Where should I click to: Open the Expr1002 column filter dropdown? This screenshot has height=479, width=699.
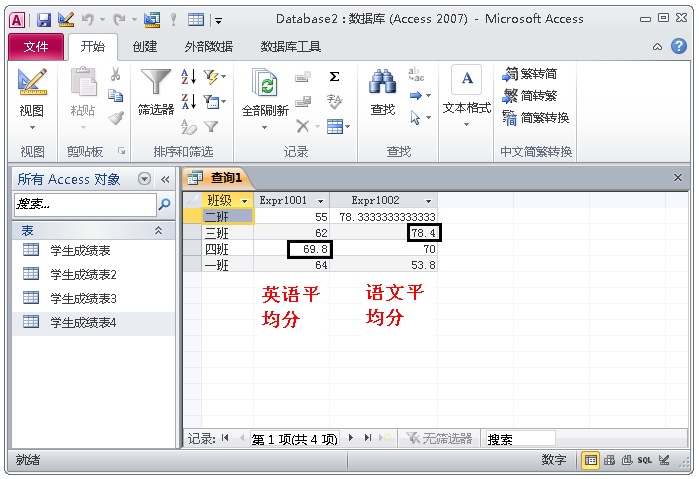[428, 201]
